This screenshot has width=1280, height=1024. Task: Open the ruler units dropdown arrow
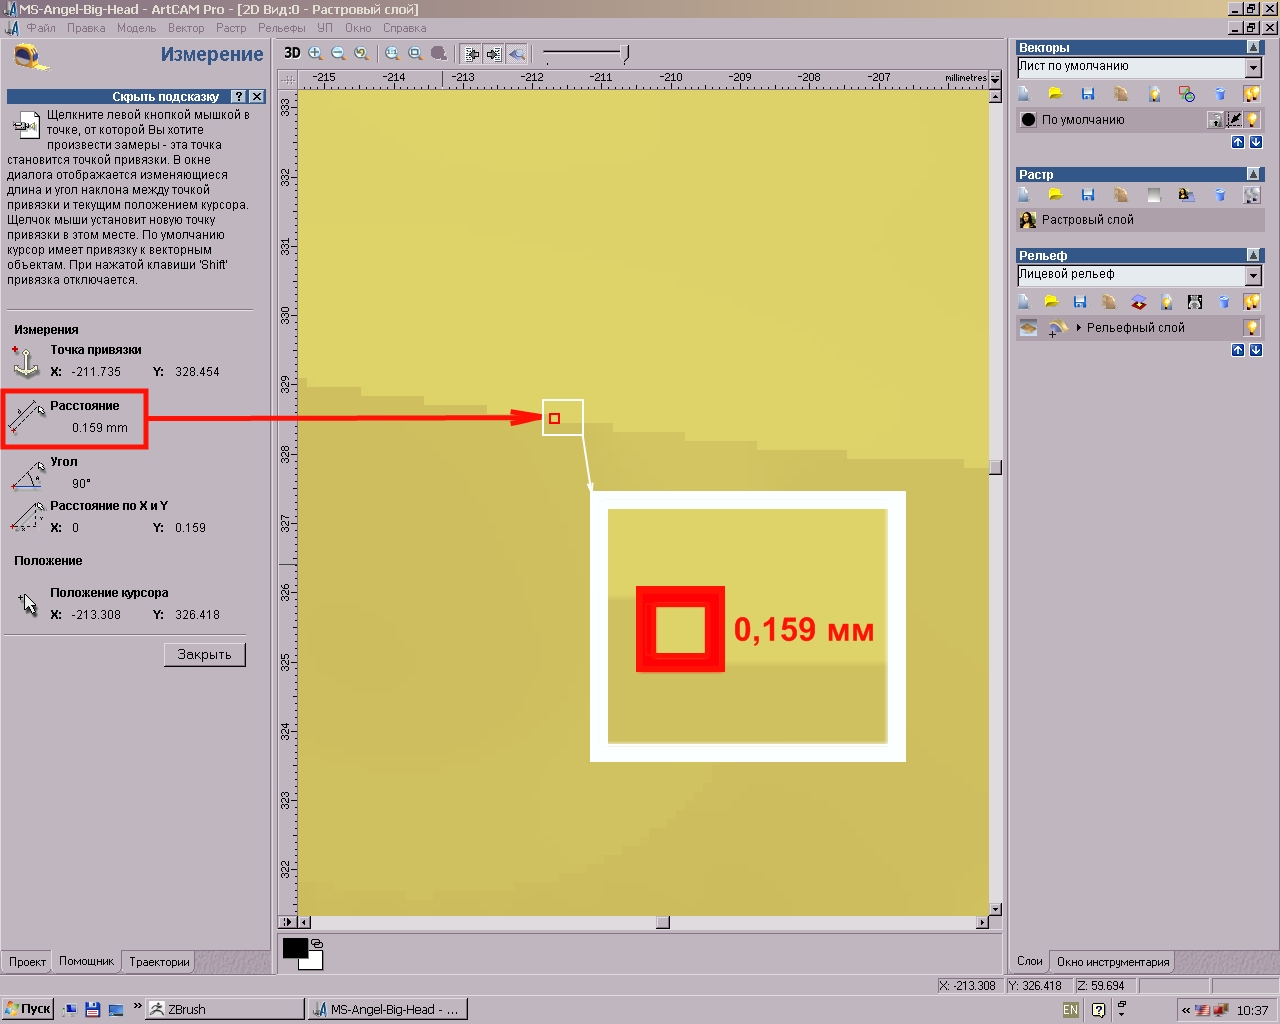[994, 78]
